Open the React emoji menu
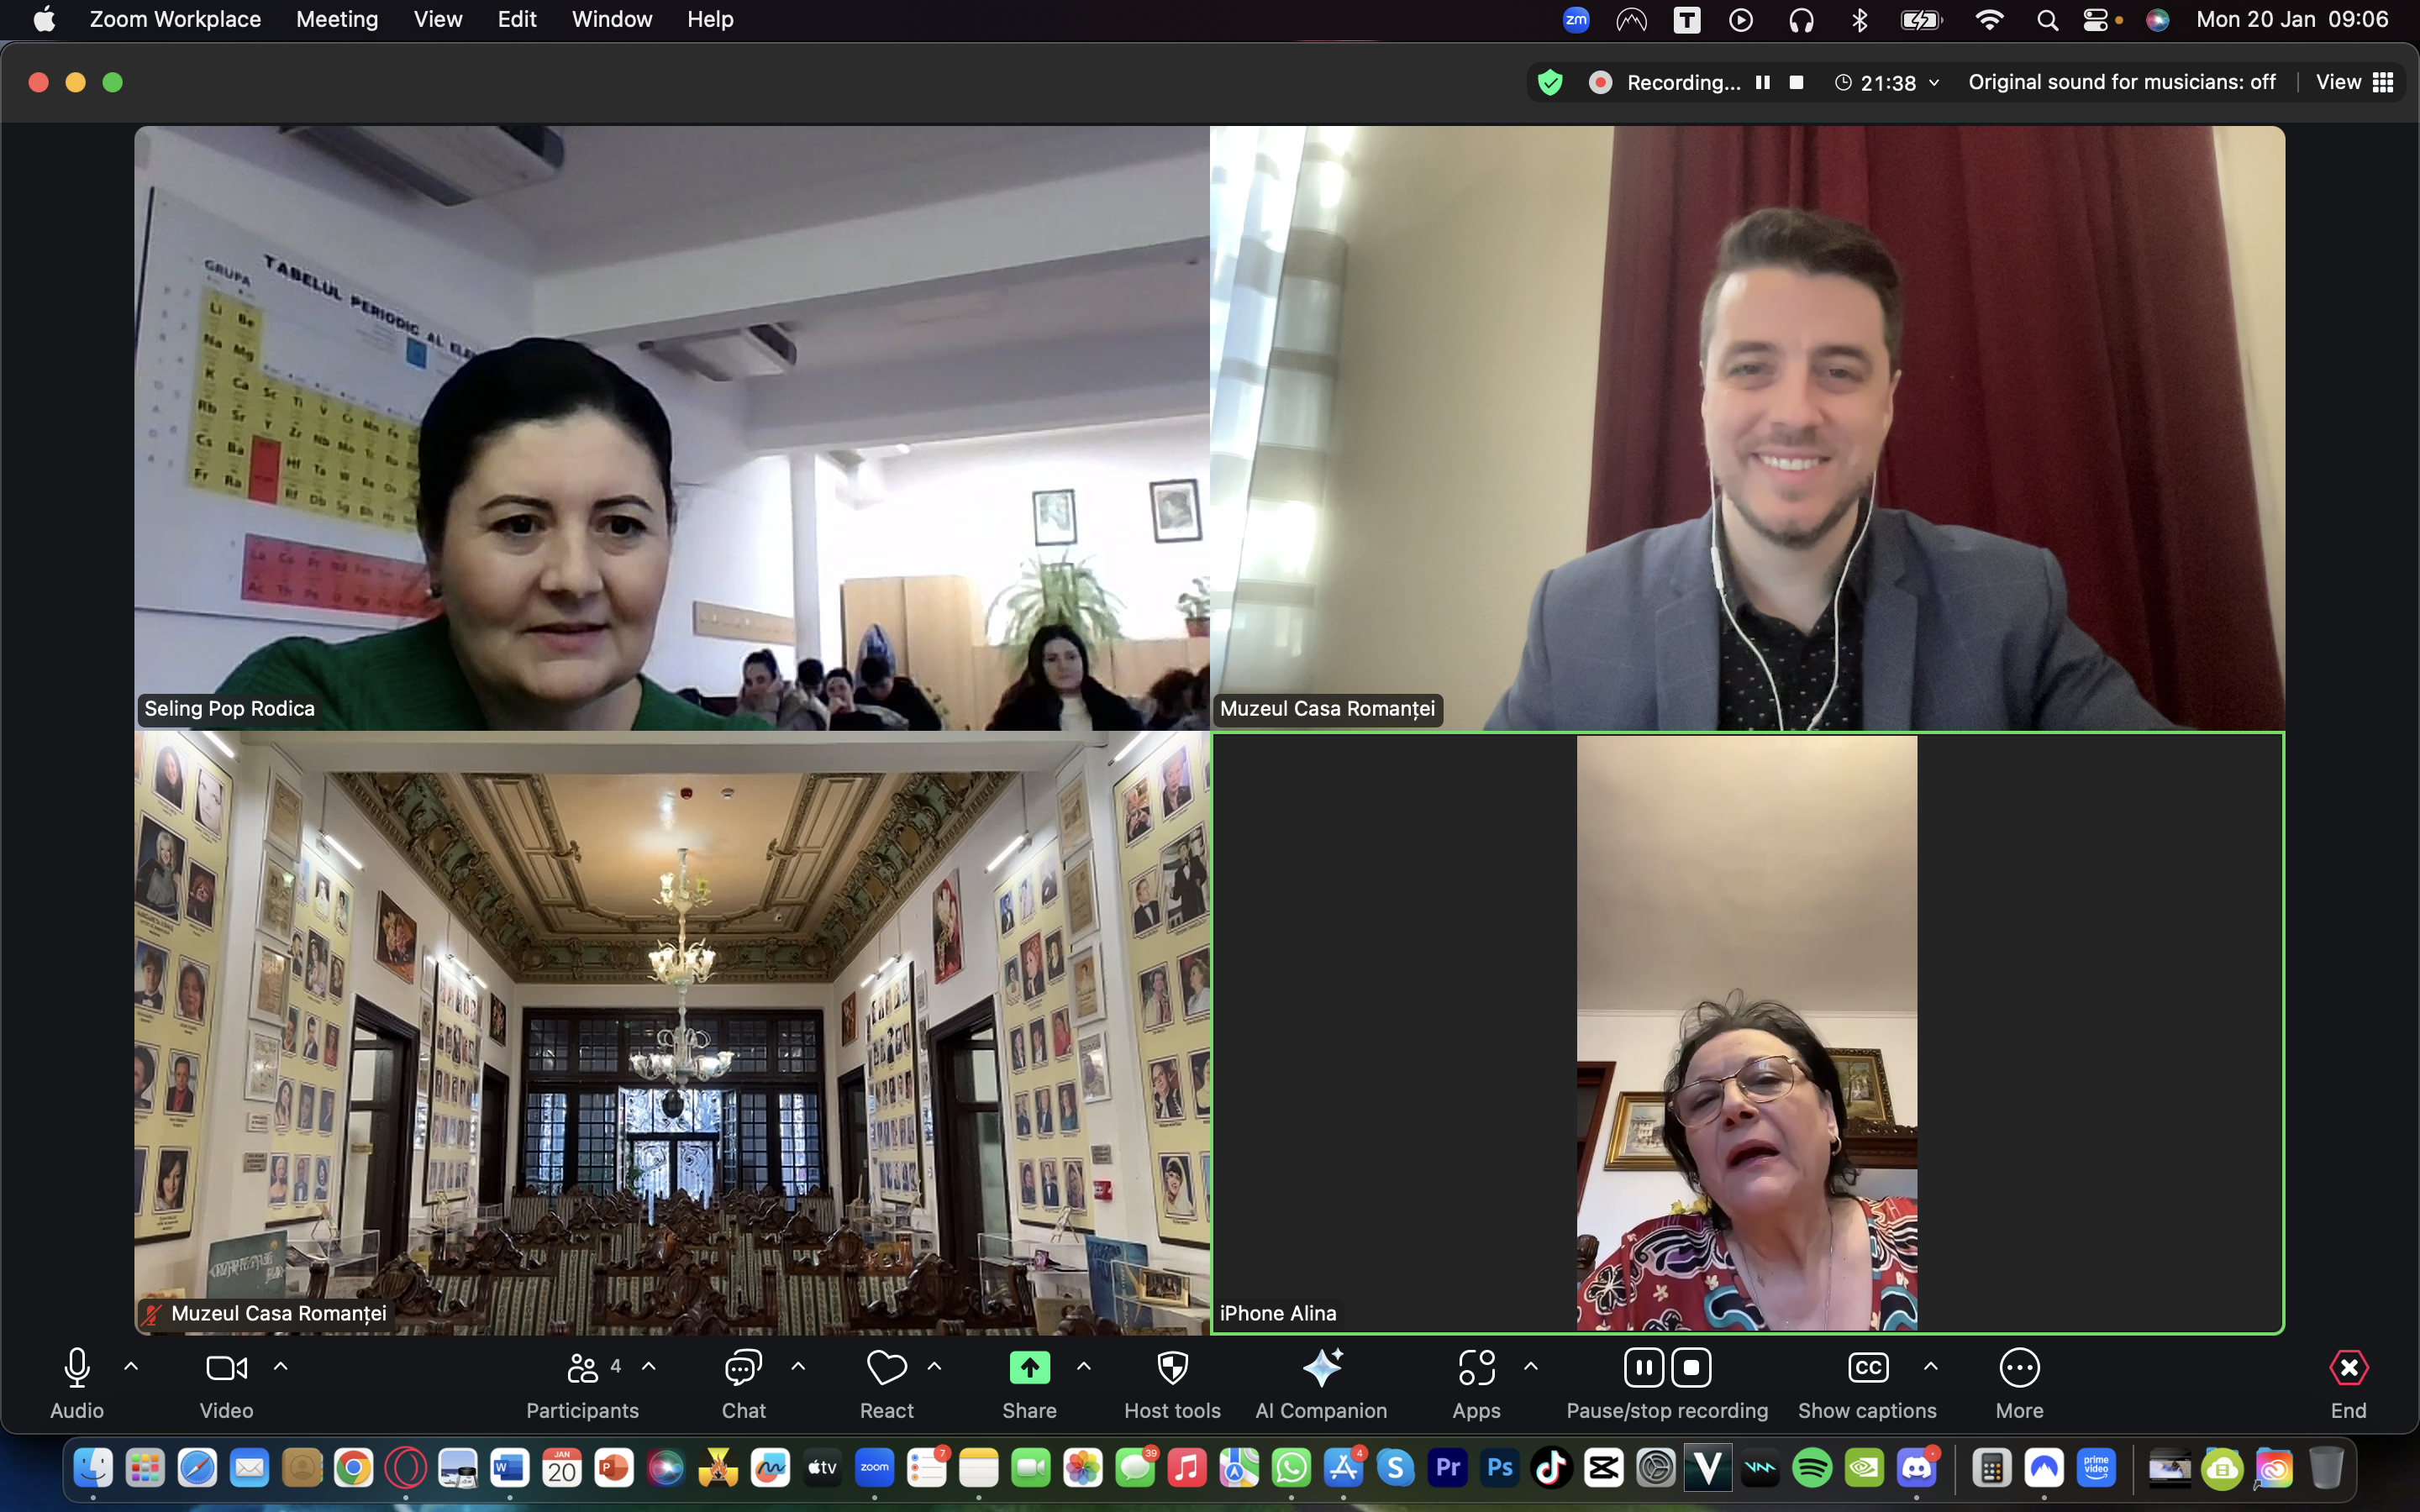Image resolution: width=2420 pixels, height=1512 pixels. pos(886,1367)
